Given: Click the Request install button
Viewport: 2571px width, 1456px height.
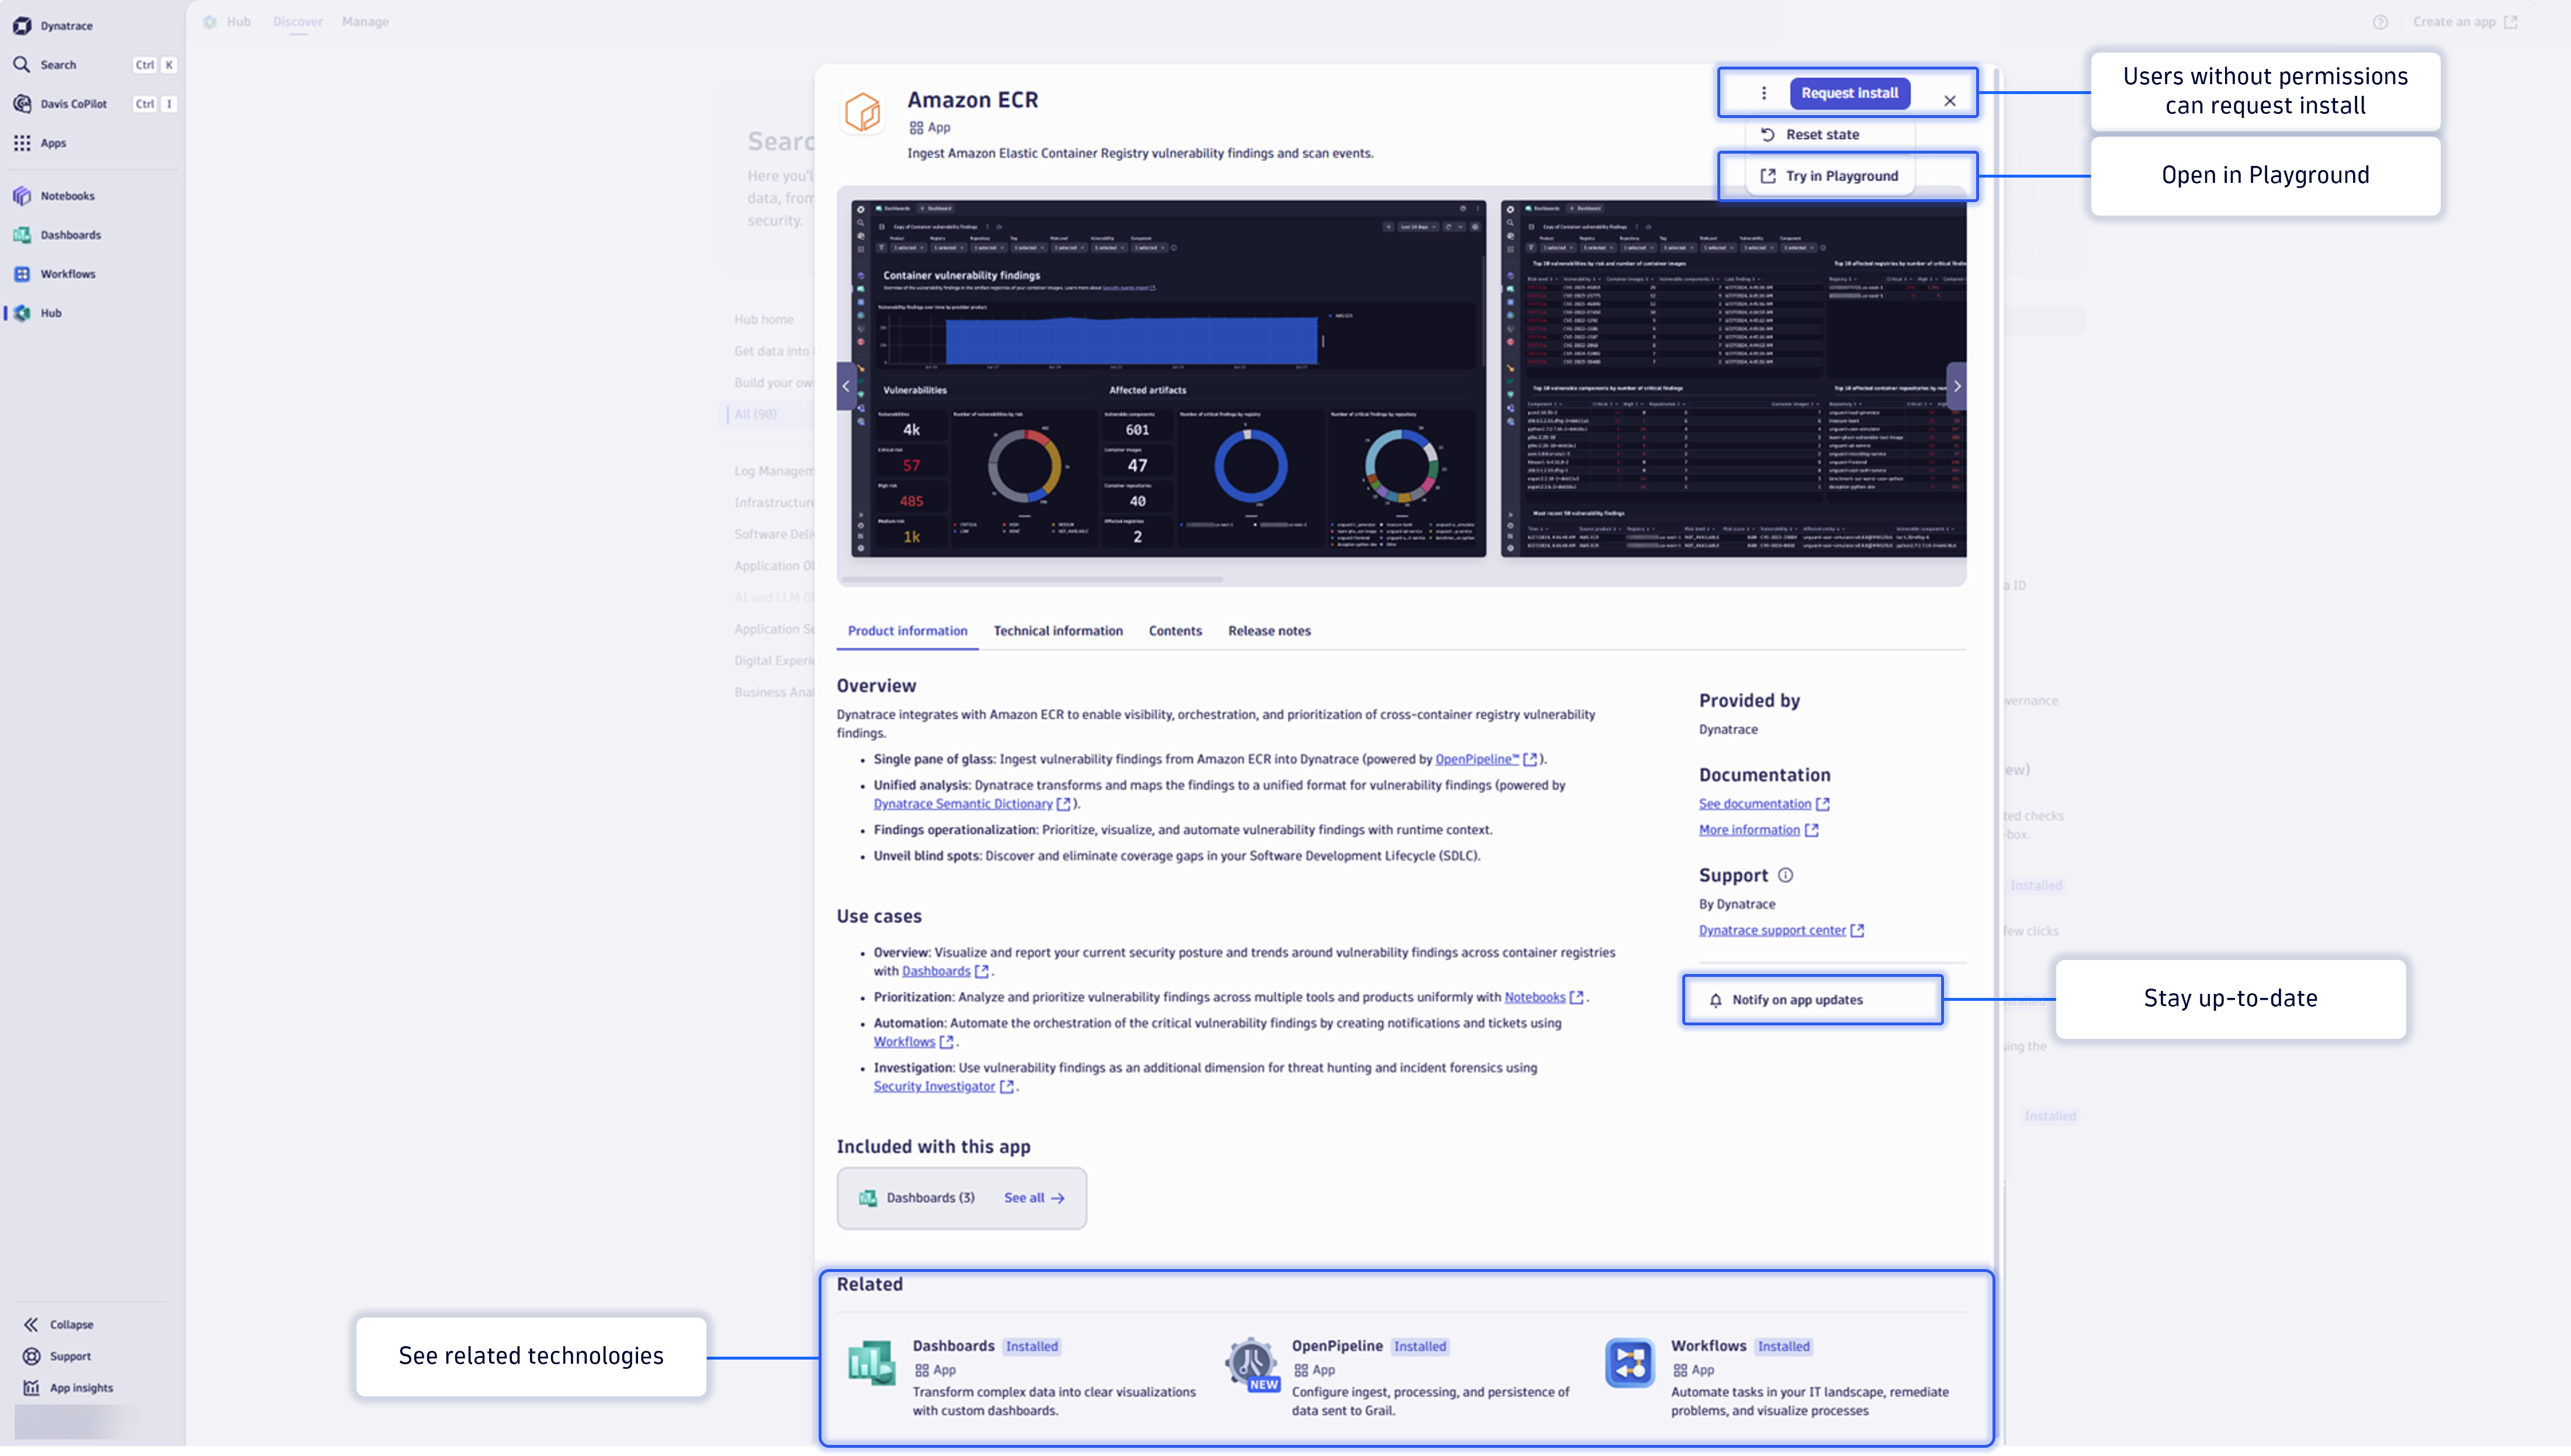Looking at the screenshot, I should (x=1849, y=92).
